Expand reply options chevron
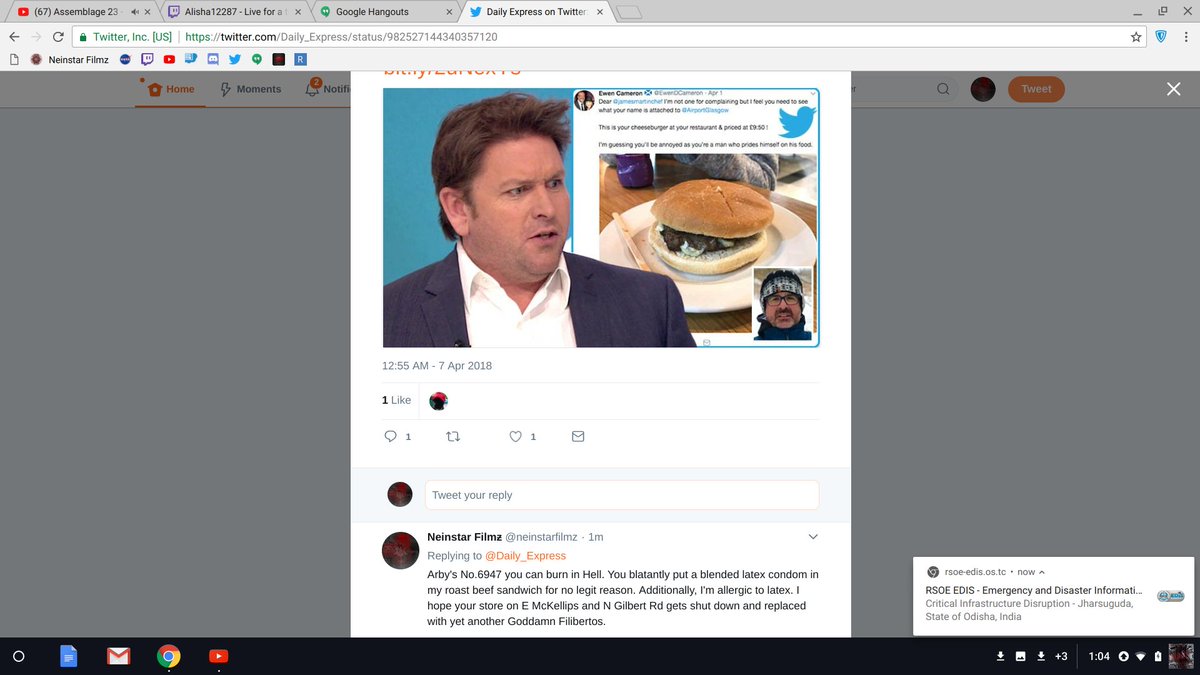The height and width of the screenshot is (675, 1200). [813, 537]
